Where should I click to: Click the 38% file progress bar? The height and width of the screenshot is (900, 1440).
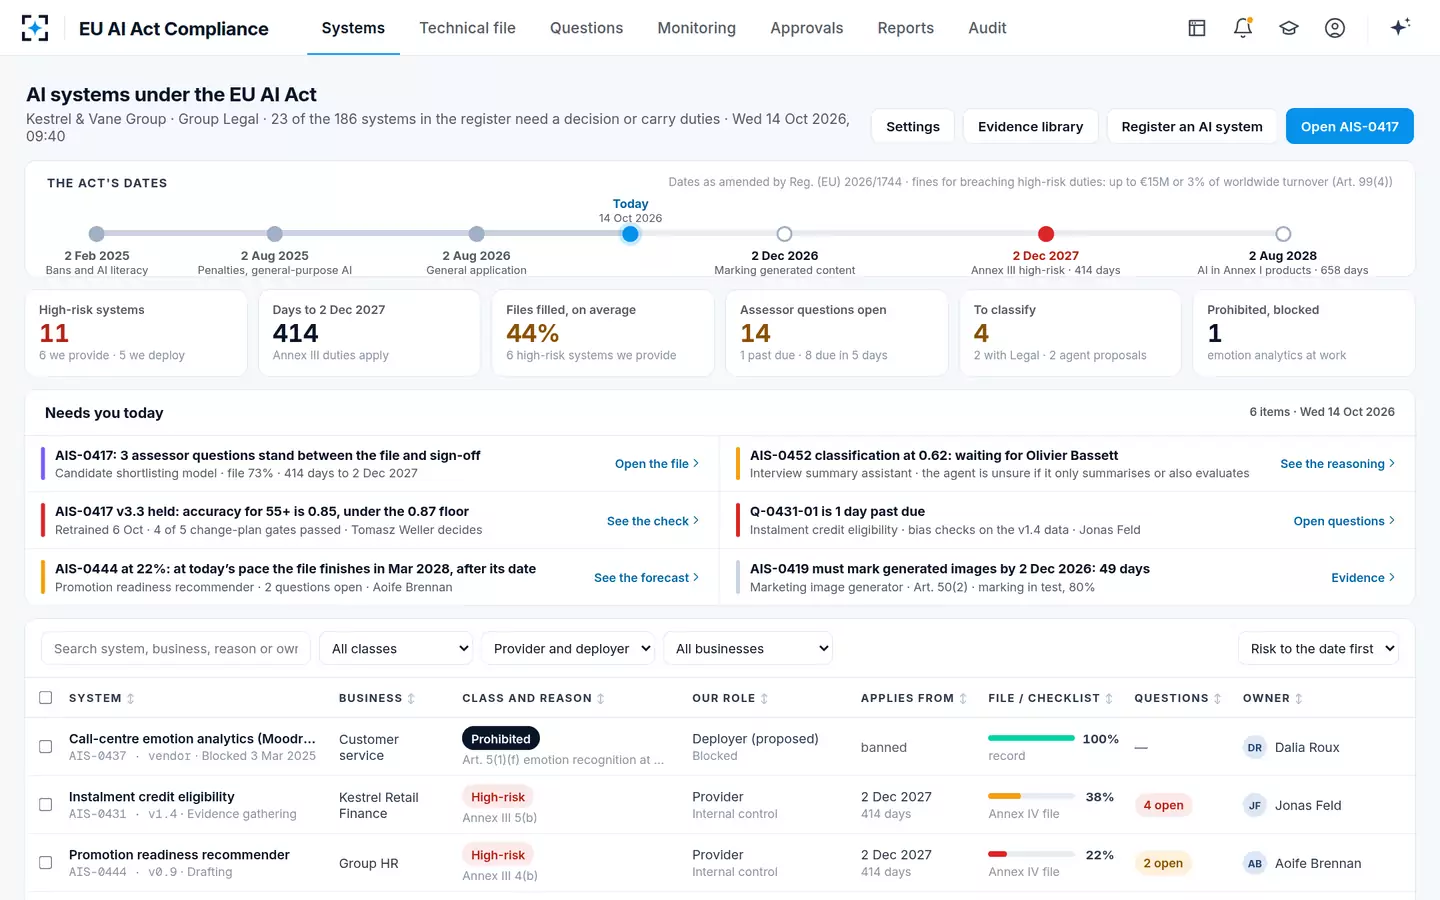(1031, 797)
